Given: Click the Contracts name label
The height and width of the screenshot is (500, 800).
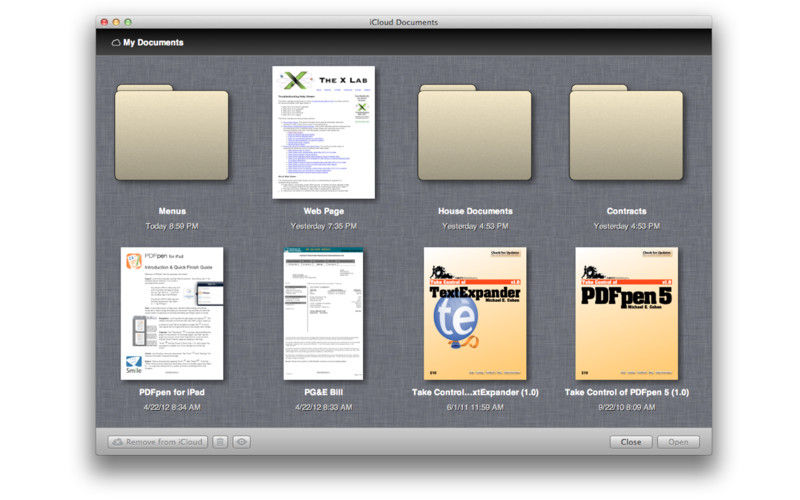Looking at the screenshot, I should (x=627, y=211).
